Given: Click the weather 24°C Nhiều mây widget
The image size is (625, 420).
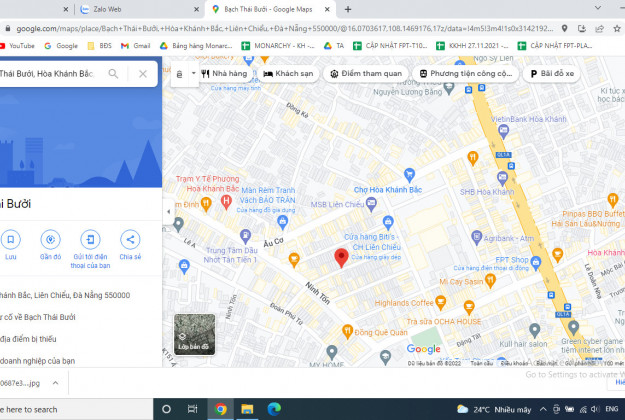Looking at the screenshot, I should (494, 409).
